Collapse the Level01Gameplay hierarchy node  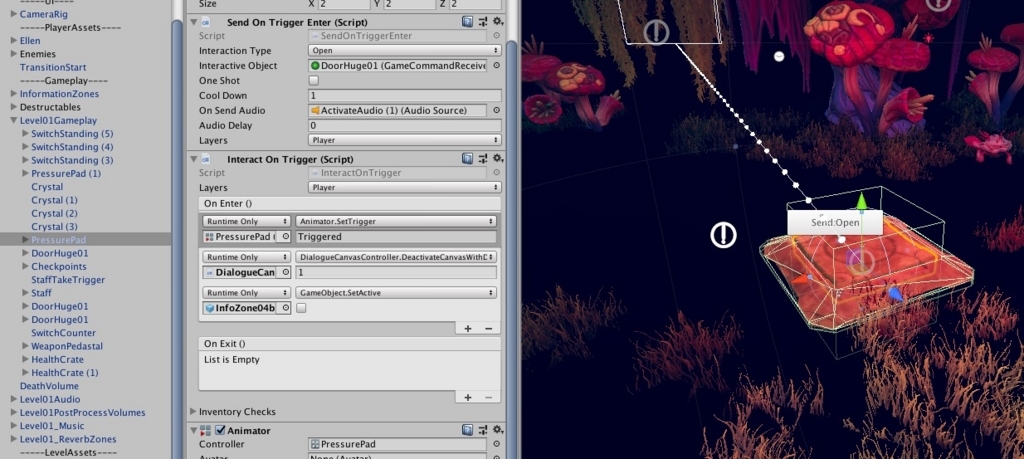click(x=14, y=120)
